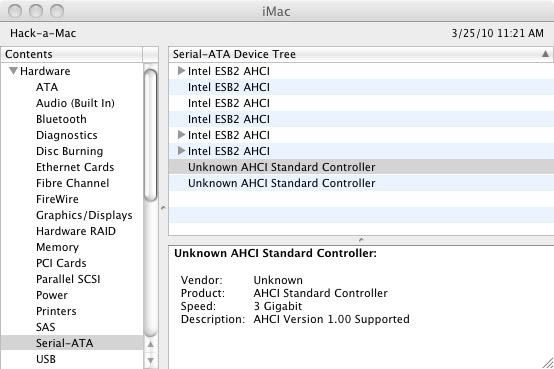
Task: Expand the first Intel ESB2 AHCI entry
Action: click(x=181, y=71)
